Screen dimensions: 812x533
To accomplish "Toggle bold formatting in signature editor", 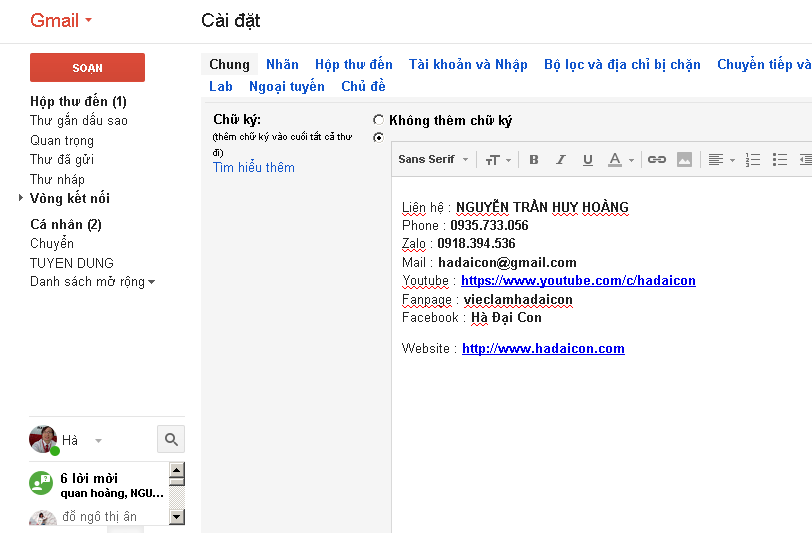I will (x=534, y=160).
